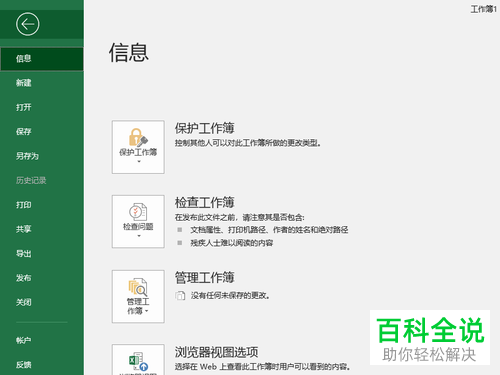Expand the 保护工作簿 dropdown arrow

tap(139, 162)
